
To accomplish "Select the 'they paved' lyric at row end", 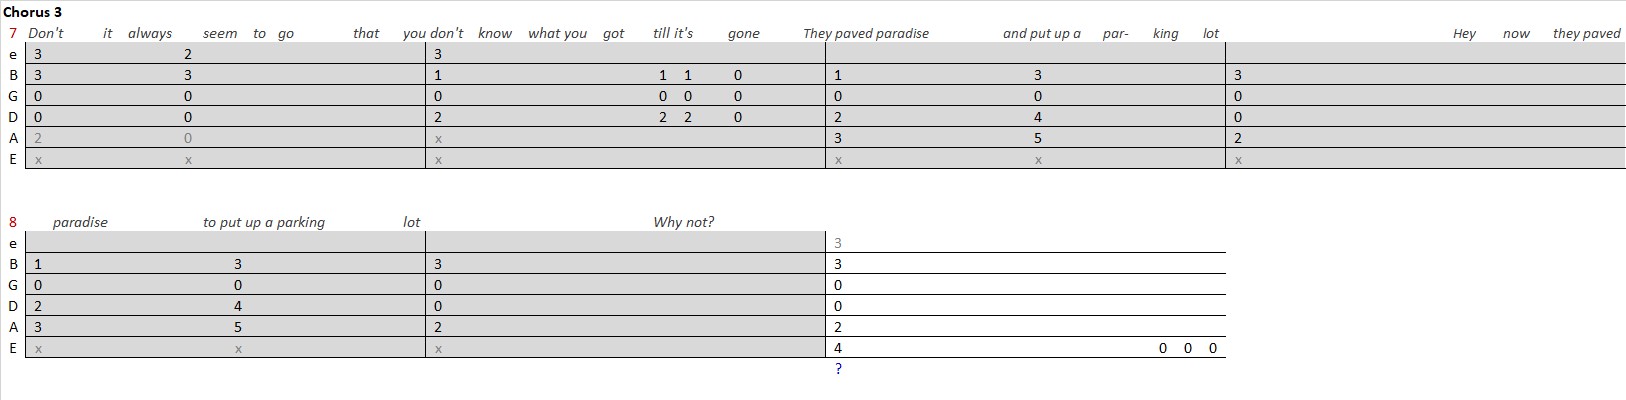I will tap(1587, 33).
